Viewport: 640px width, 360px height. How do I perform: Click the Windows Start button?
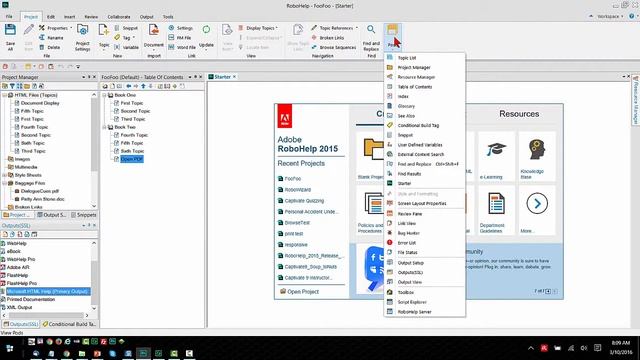[x=10, y=348]
